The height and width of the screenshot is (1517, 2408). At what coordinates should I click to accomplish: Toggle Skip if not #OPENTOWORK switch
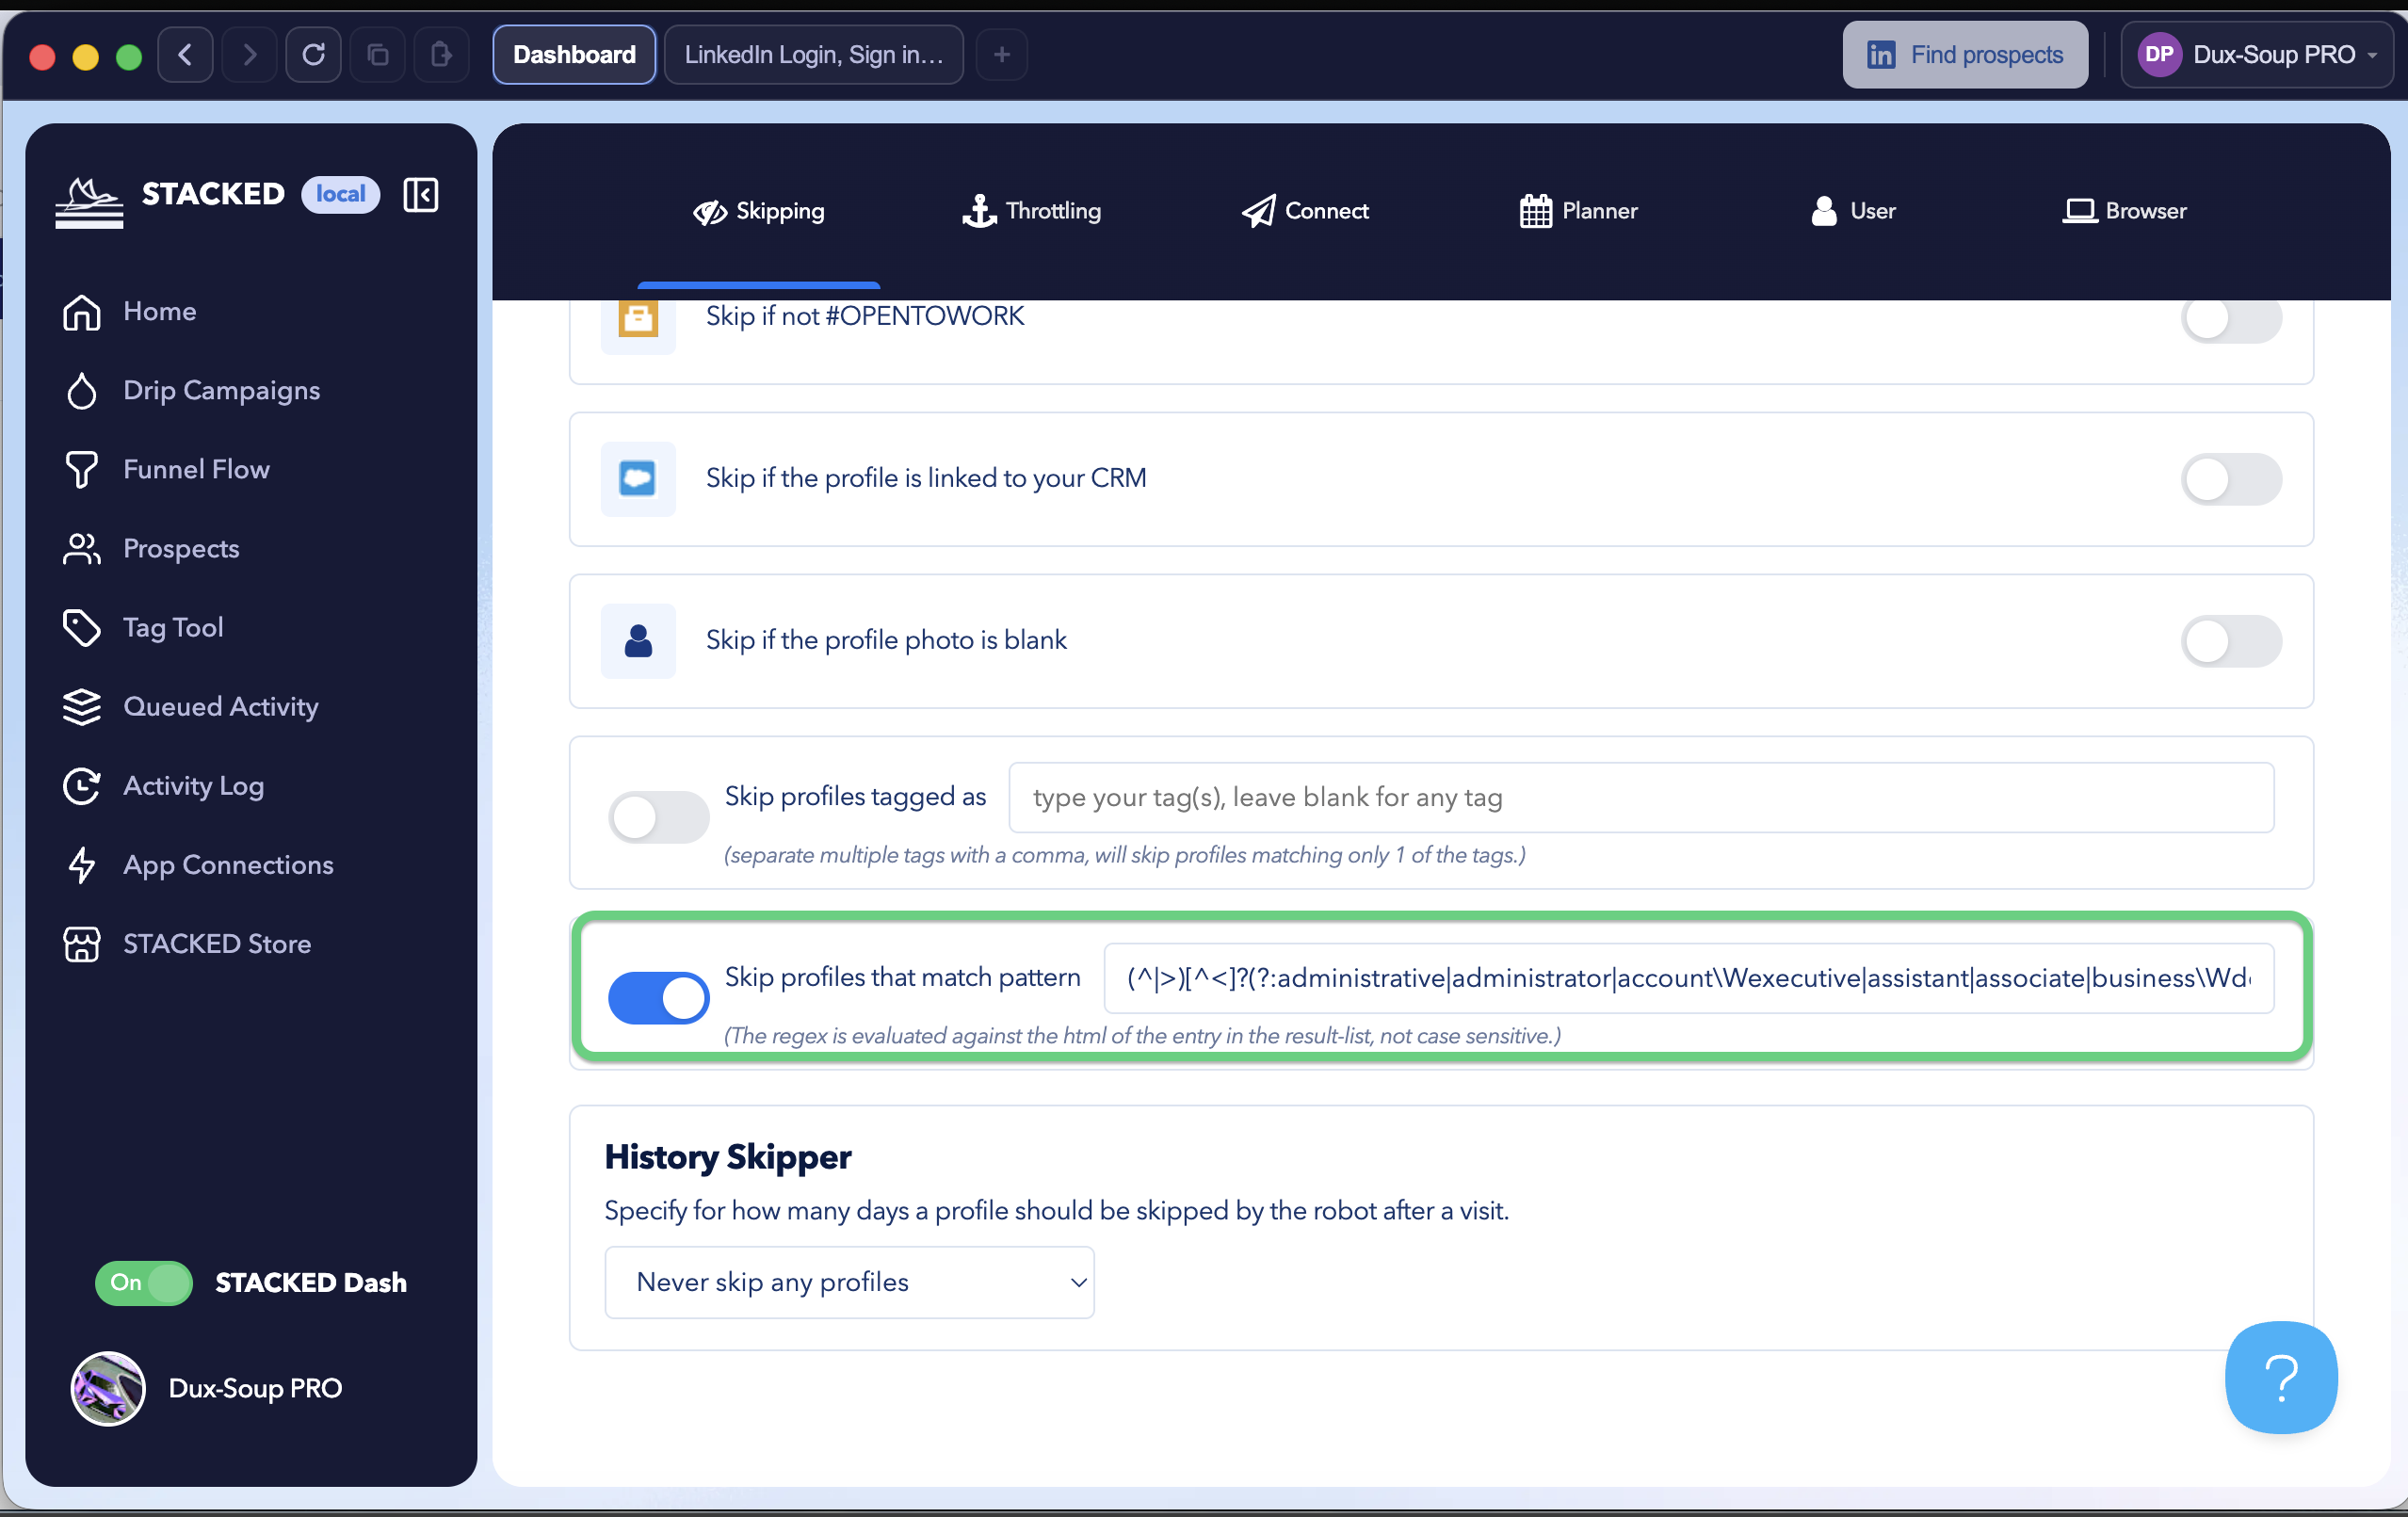(2231, 320)
